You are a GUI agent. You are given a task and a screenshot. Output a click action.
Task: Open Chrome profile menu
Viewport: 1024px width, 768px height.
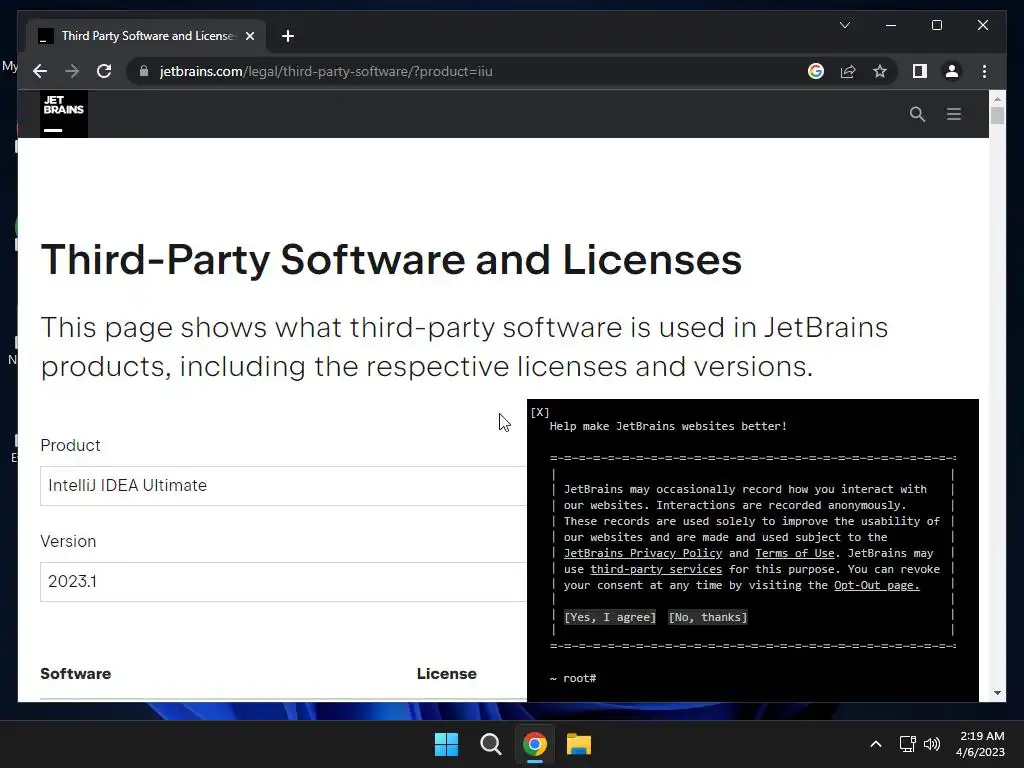[952, 71]
